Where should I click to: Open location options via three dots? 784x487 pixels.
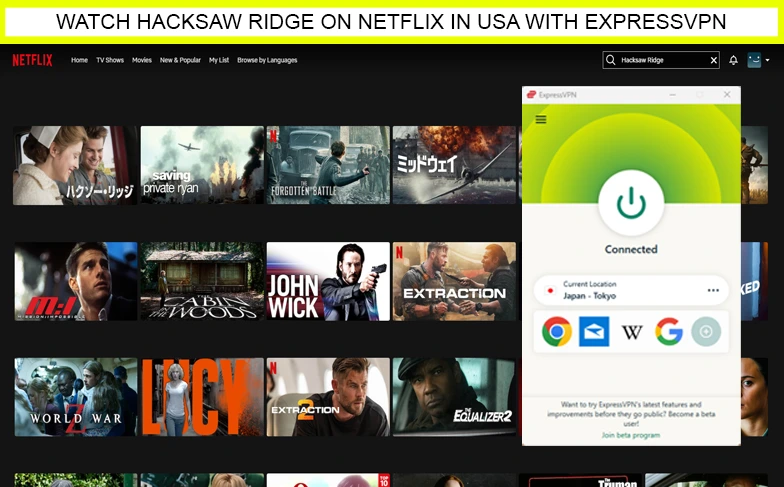coord(713,290)
